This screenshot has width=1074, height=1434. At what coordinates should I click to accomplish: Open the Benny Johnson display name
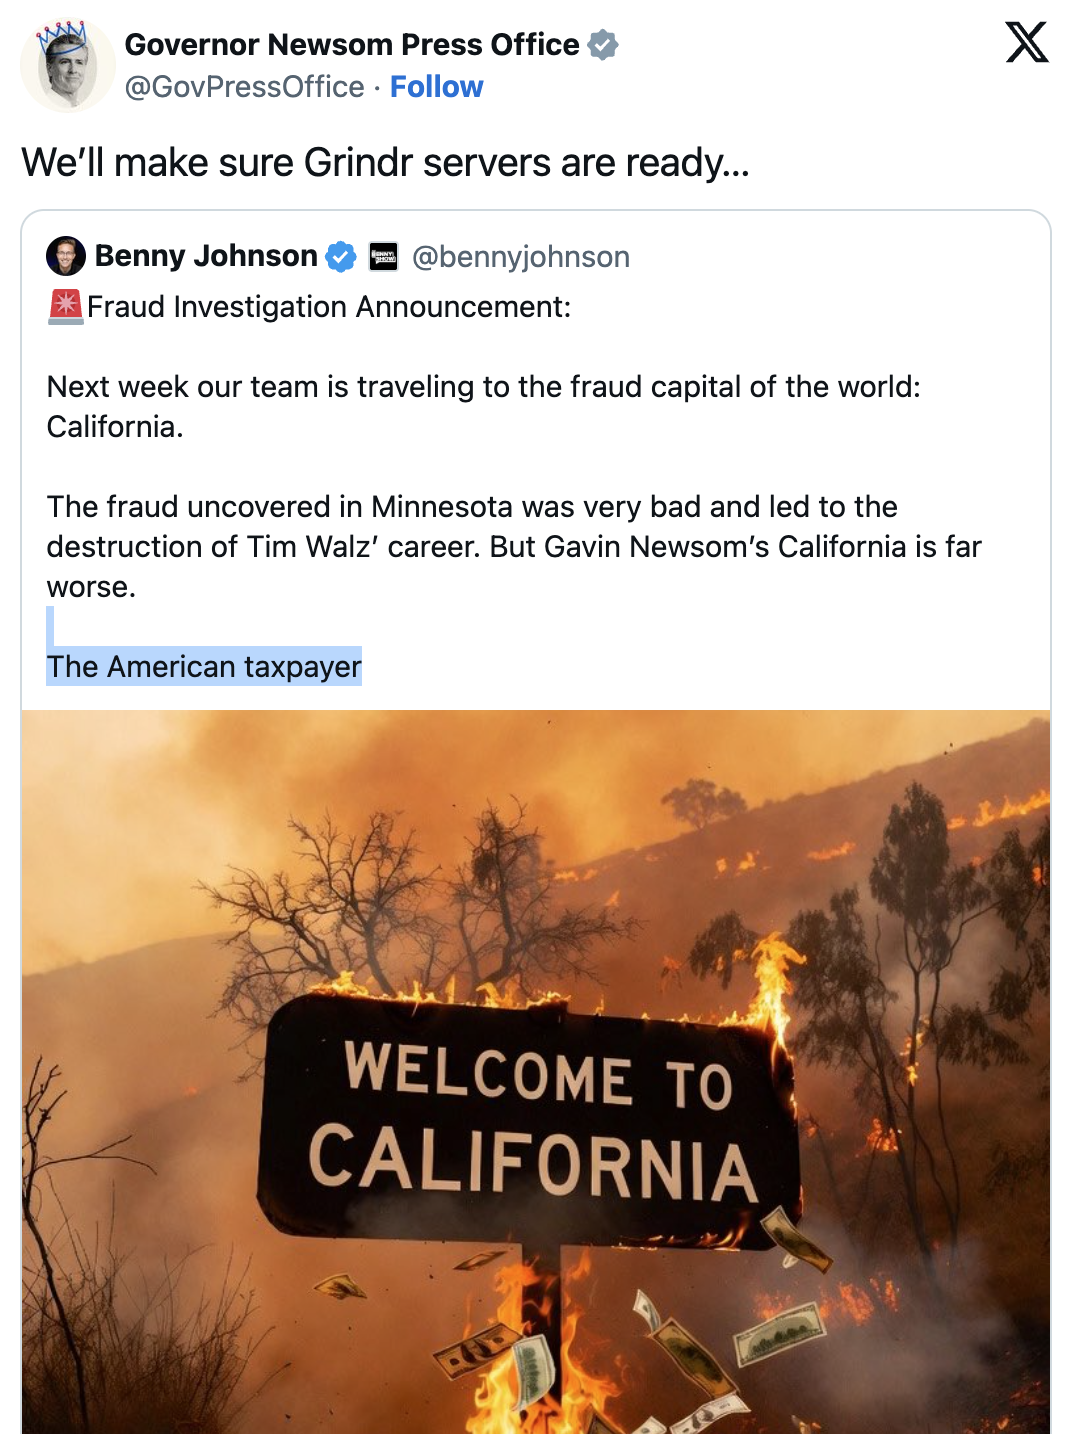click(x=206, y=256)
